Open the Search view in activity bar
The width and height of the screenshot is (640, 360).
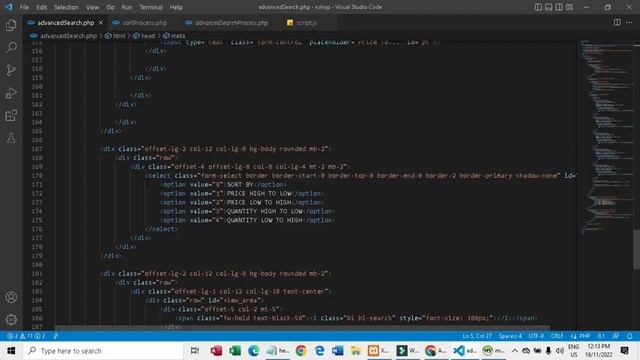pos(11,48)
